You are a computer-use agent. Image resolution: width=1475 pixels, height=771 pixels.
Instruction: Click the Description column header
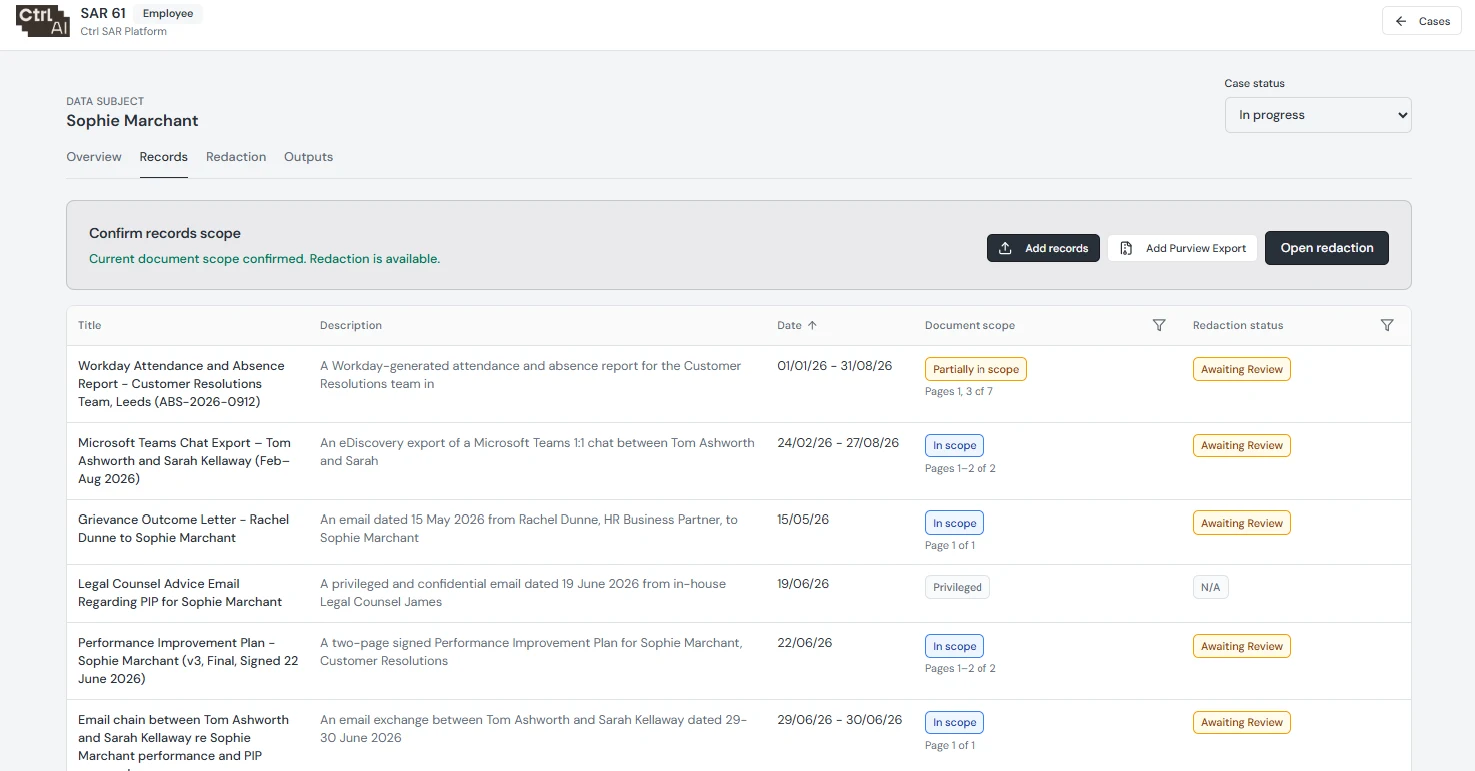351,325
